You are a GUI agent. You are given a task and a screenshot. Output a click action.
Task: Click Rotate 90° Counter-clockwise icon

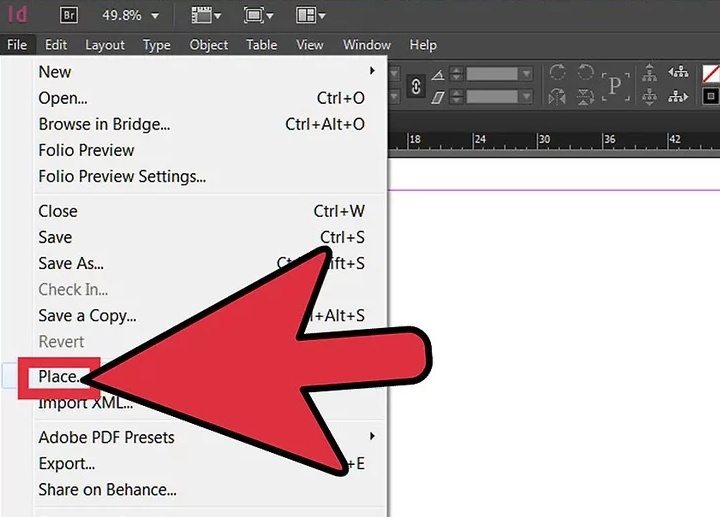click(x=585, y=73)
